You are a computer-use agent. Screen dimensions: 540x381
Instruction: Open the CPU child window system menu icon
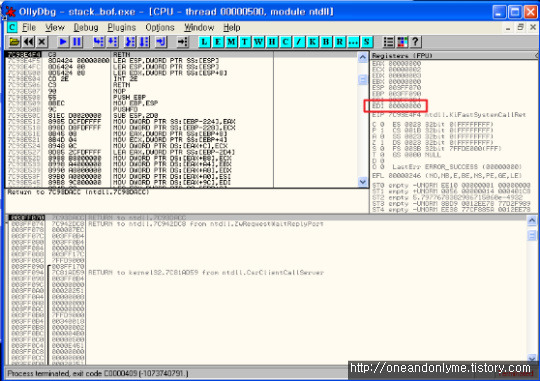(12, 27)
